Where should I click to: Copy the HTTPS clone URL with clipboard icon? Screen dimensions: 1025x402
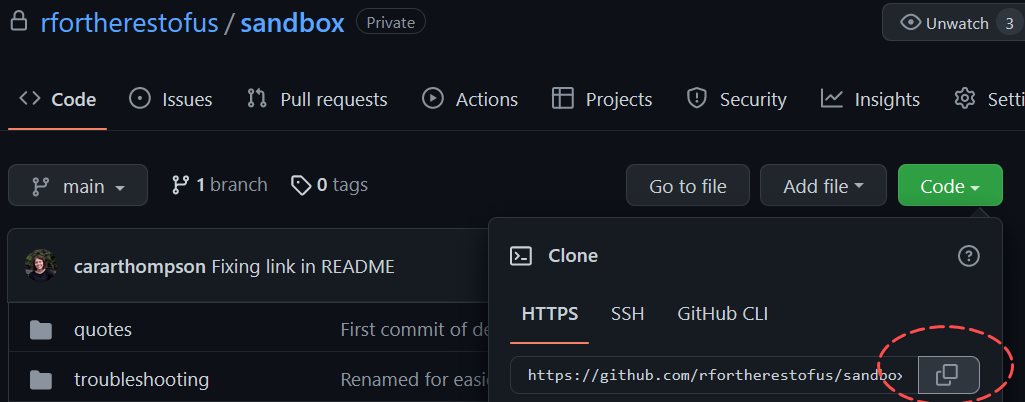pyautogui.click(x=949, y=375)
